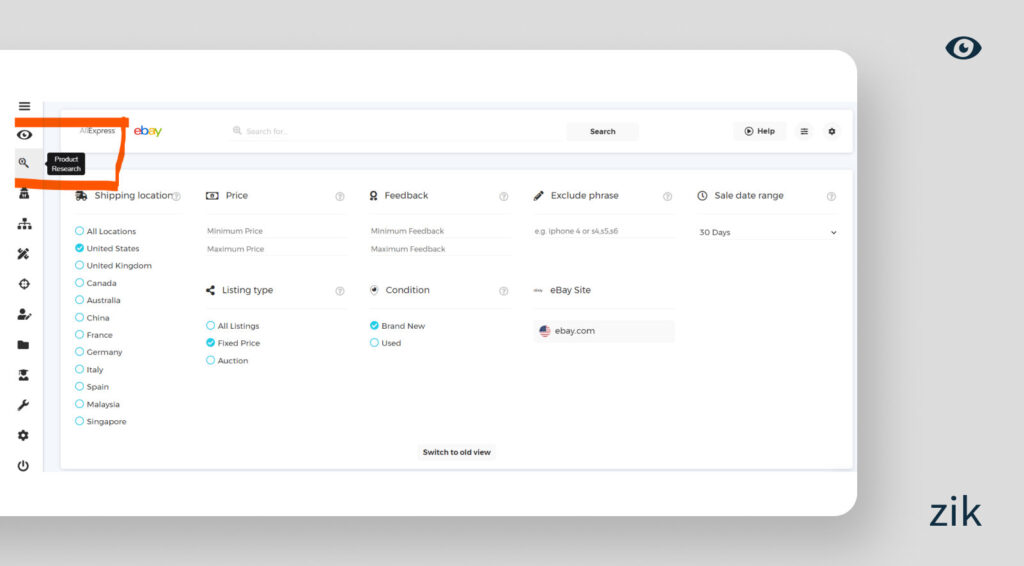The image size is (1024, 566).
Task: Switch to the AliExpress tab
Action: pos(98,131)
